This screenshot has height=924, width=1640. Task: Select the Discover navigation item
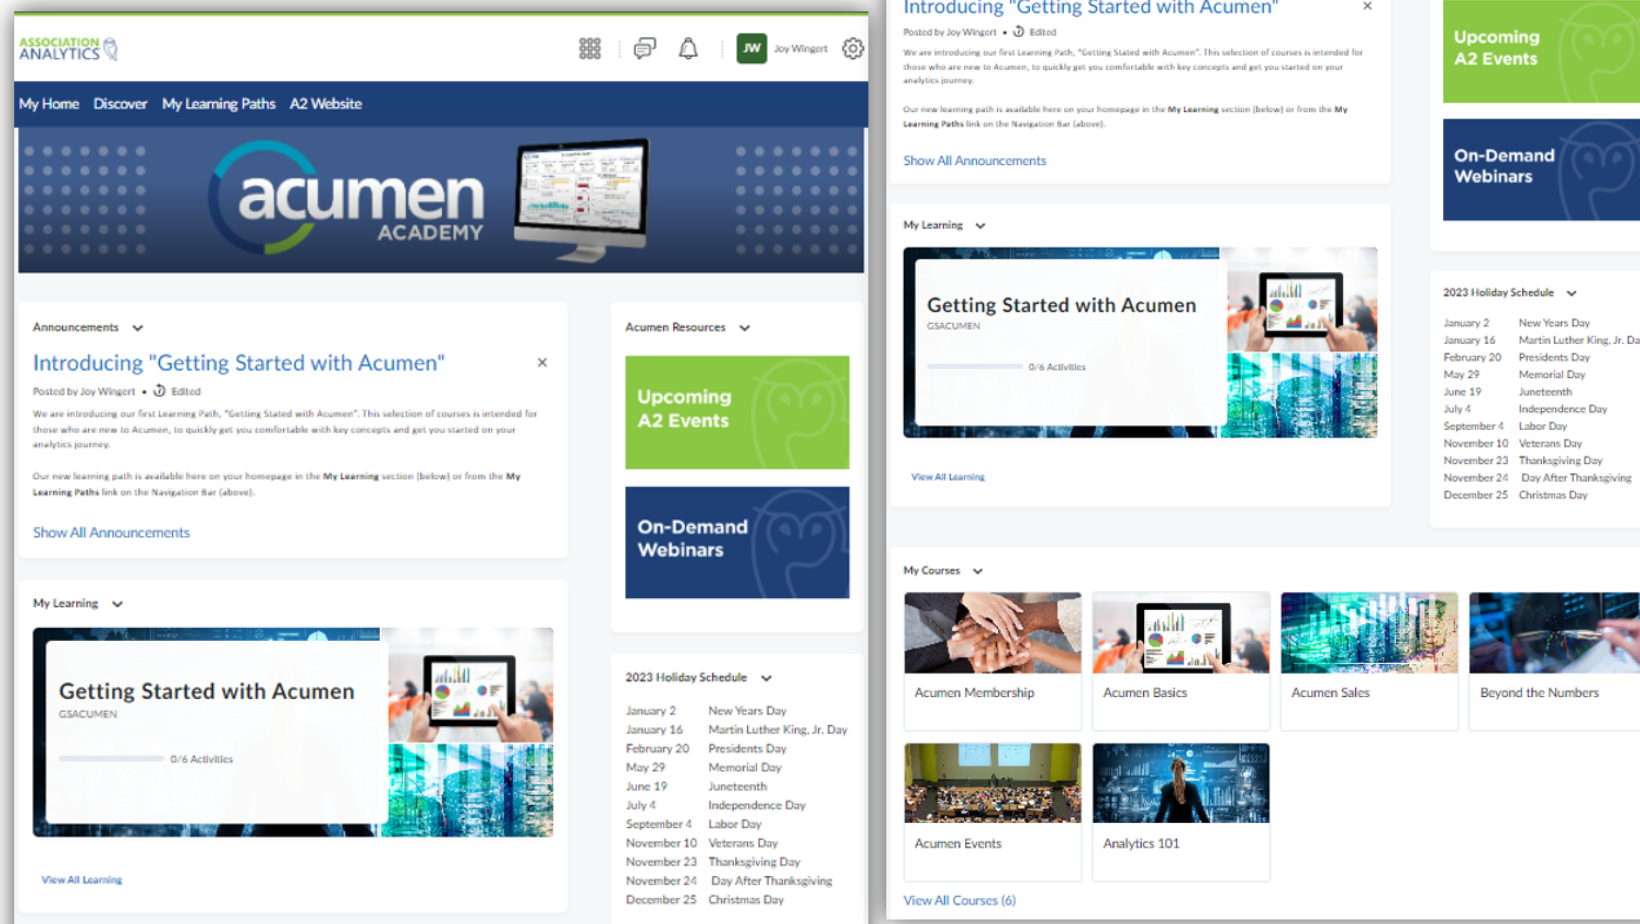(120, 104)
